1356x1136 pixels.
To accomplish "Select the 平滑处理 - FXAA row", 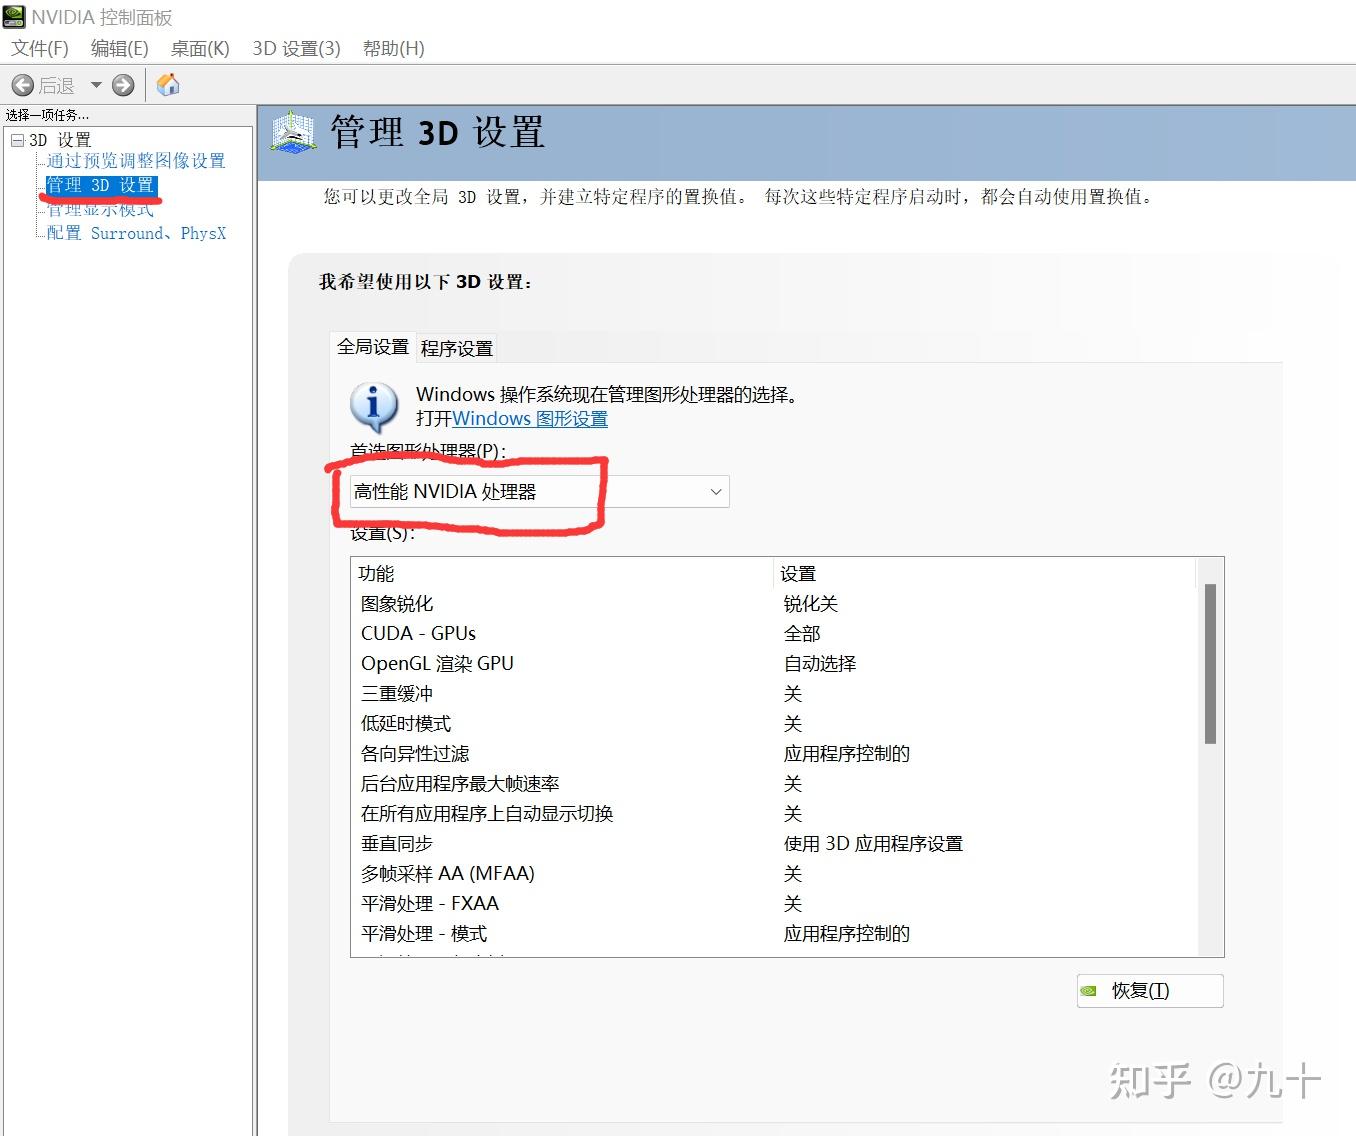I will (x=773, y=904).
